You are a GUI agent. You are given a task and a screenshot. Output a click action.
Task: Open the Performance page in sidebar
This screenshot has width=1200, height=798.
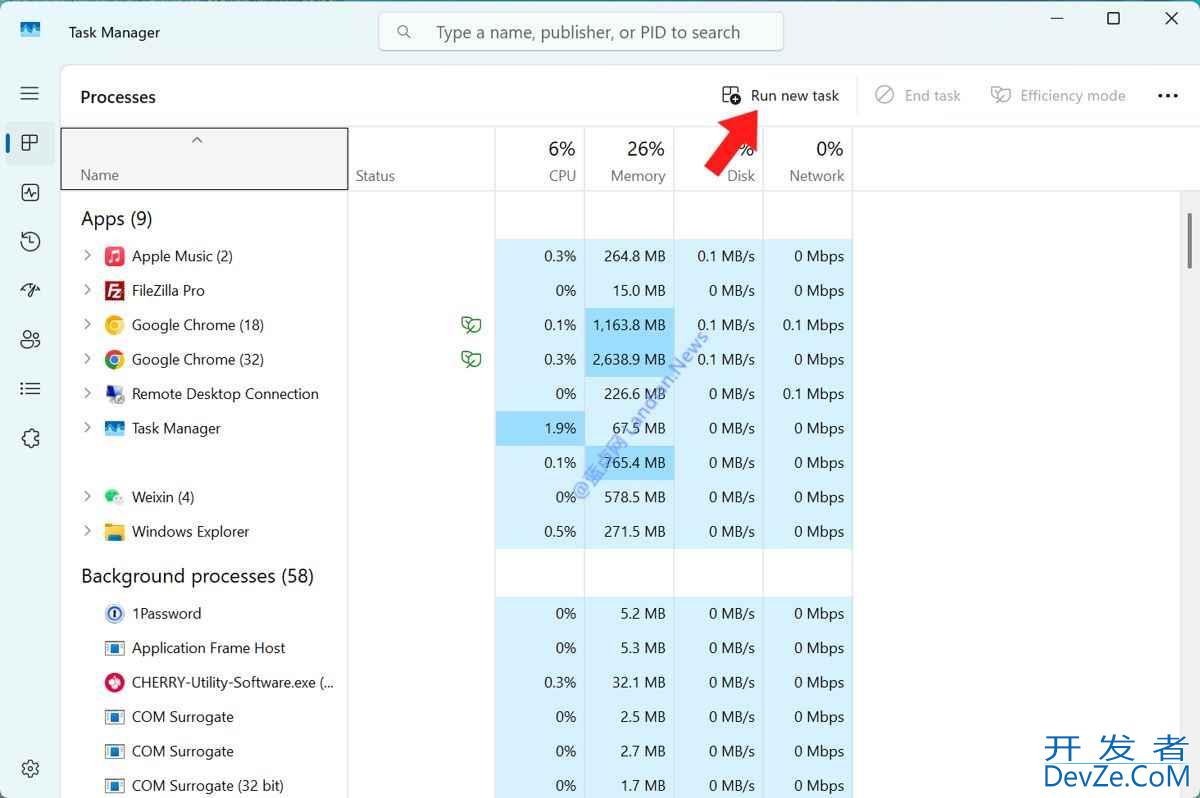coord(30,192)
